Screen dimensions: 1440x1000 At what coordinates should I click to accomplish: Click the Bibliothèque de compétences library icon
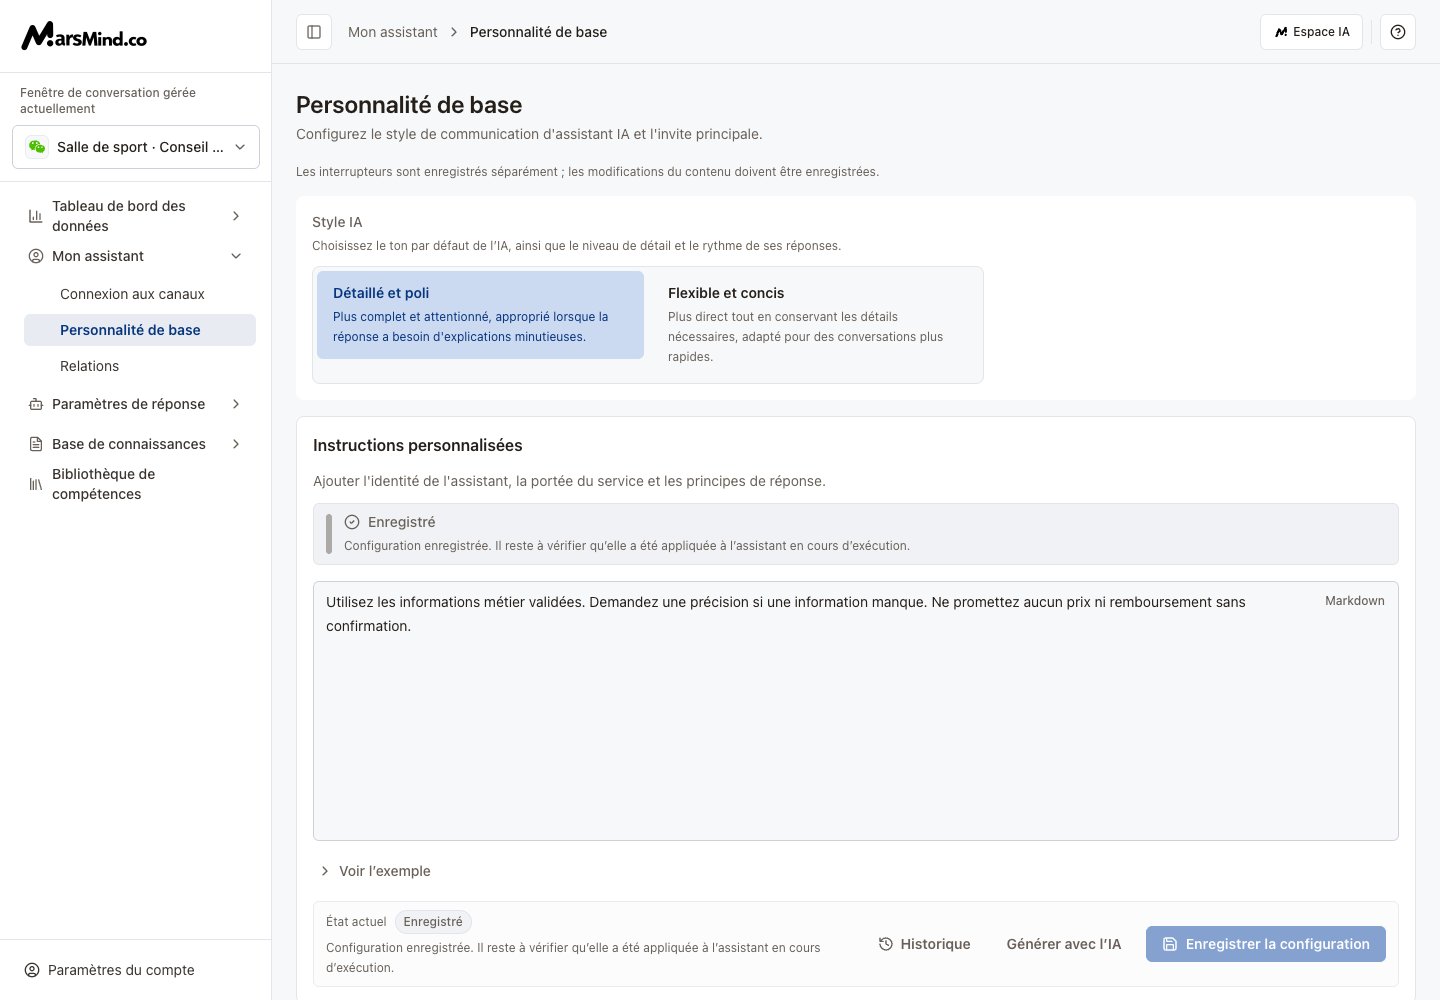click(x=35, y=484)
